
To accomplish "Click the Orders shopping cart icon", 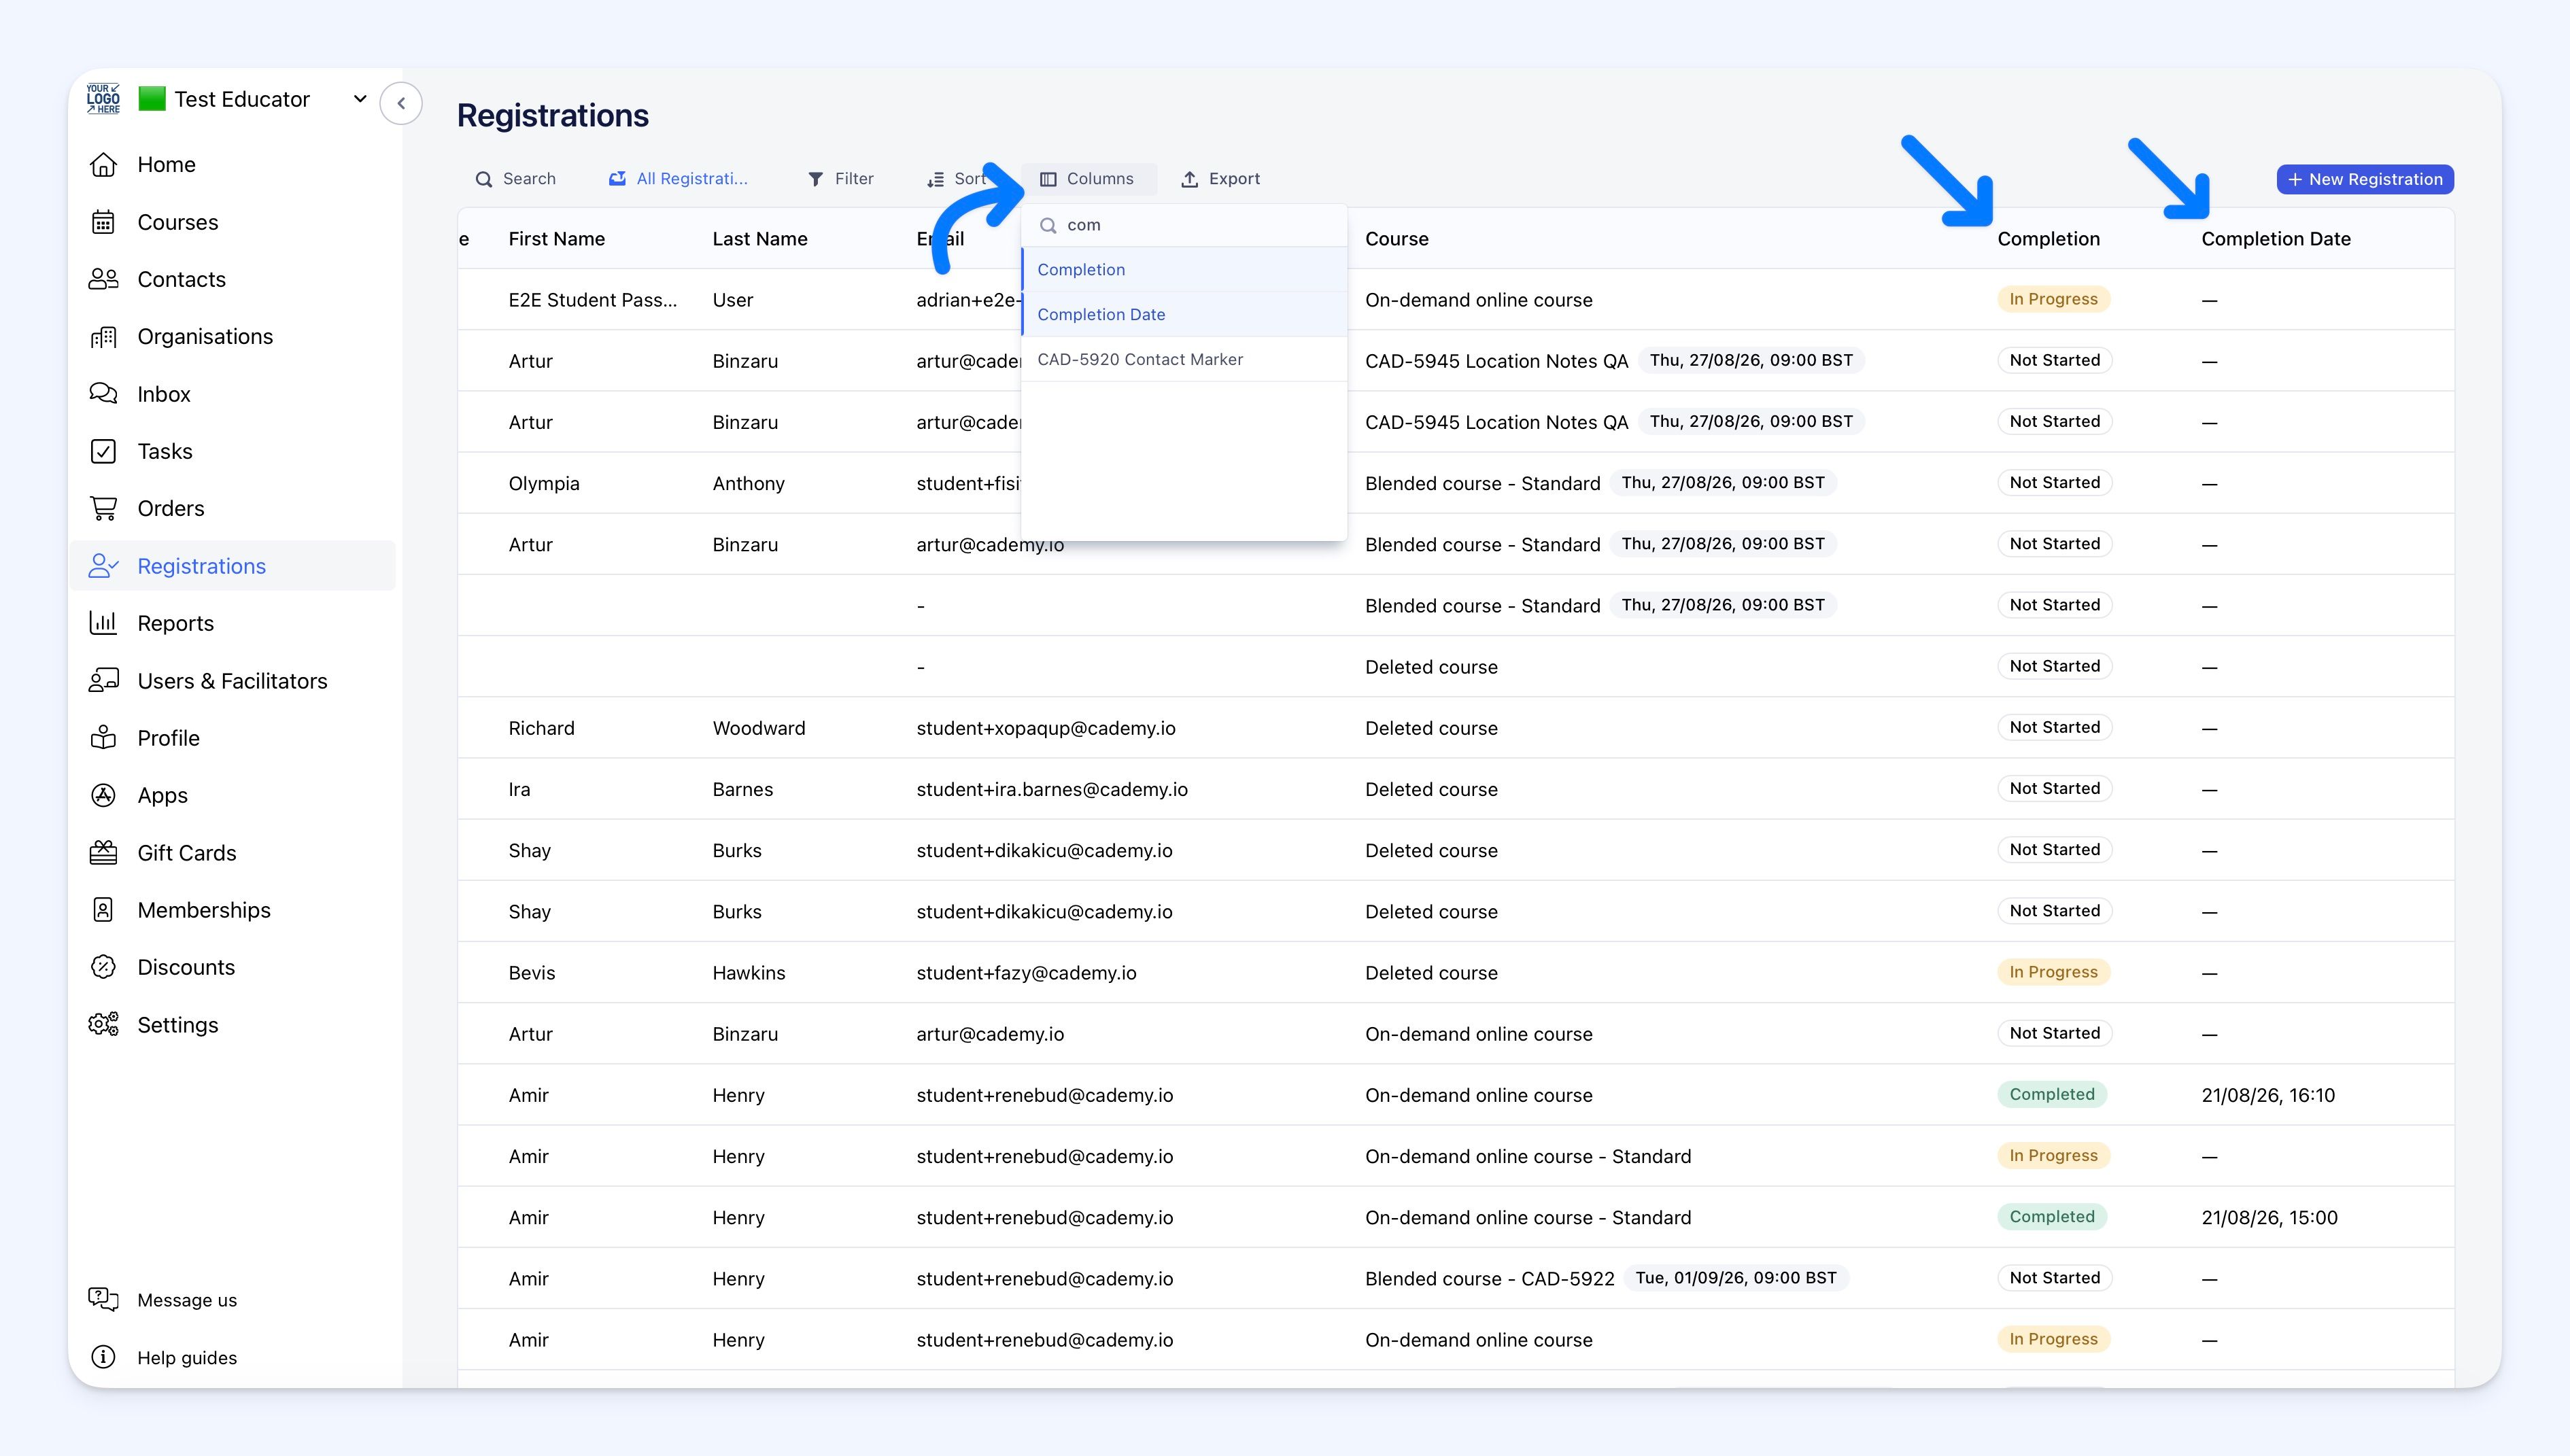I will coord(103,508).
